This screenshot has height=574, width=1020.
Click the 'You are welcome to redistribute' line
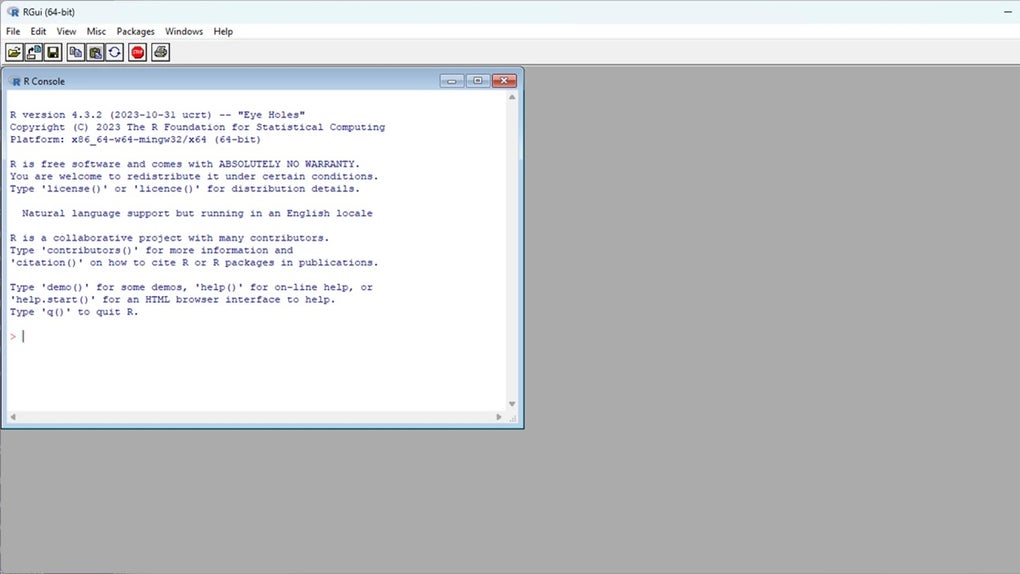(194, 176)
